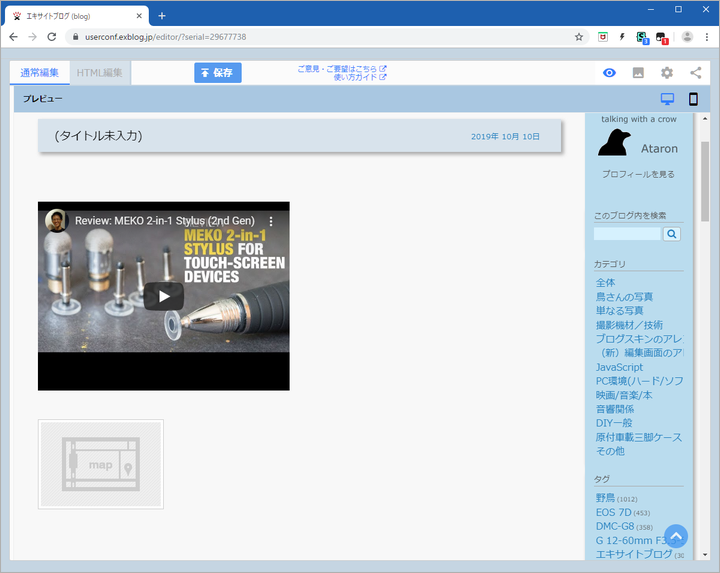Click the browser back arrow
The width and height of the screenshot is (720, 573).
click(x=13, y=37)
